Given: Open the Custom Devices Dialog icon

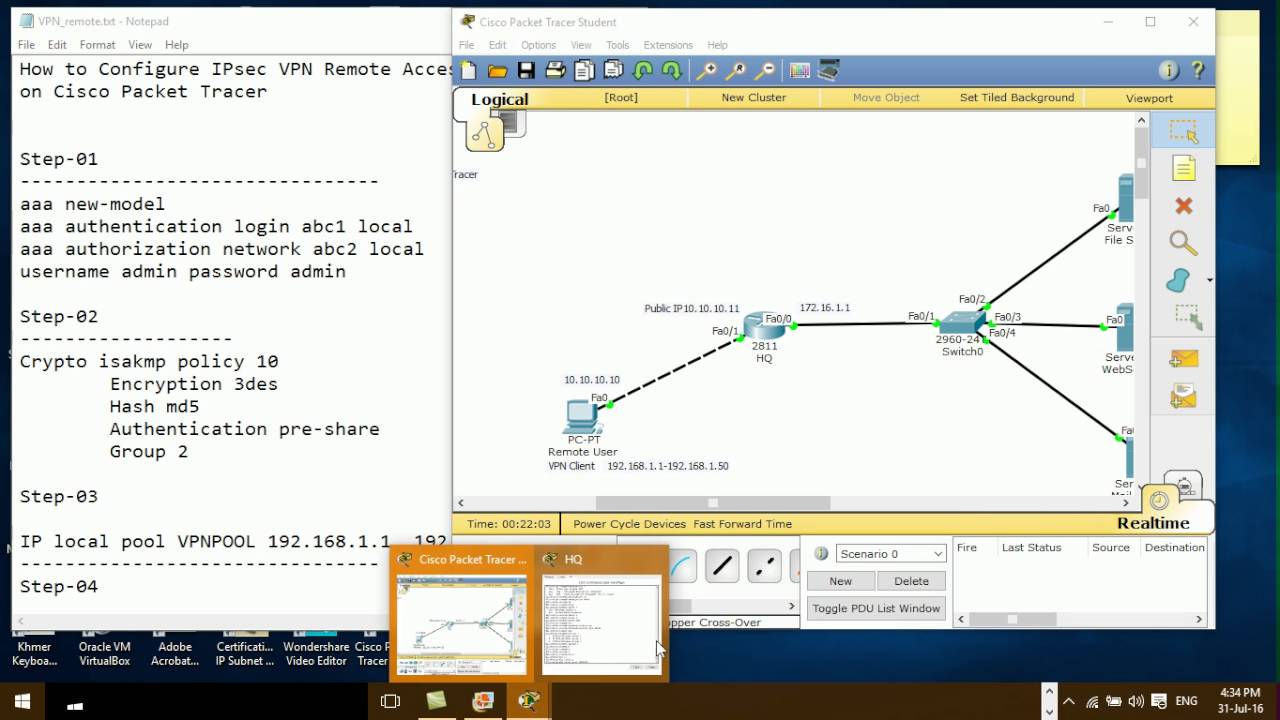Looking at the screenshot, I should coord(829,70).
